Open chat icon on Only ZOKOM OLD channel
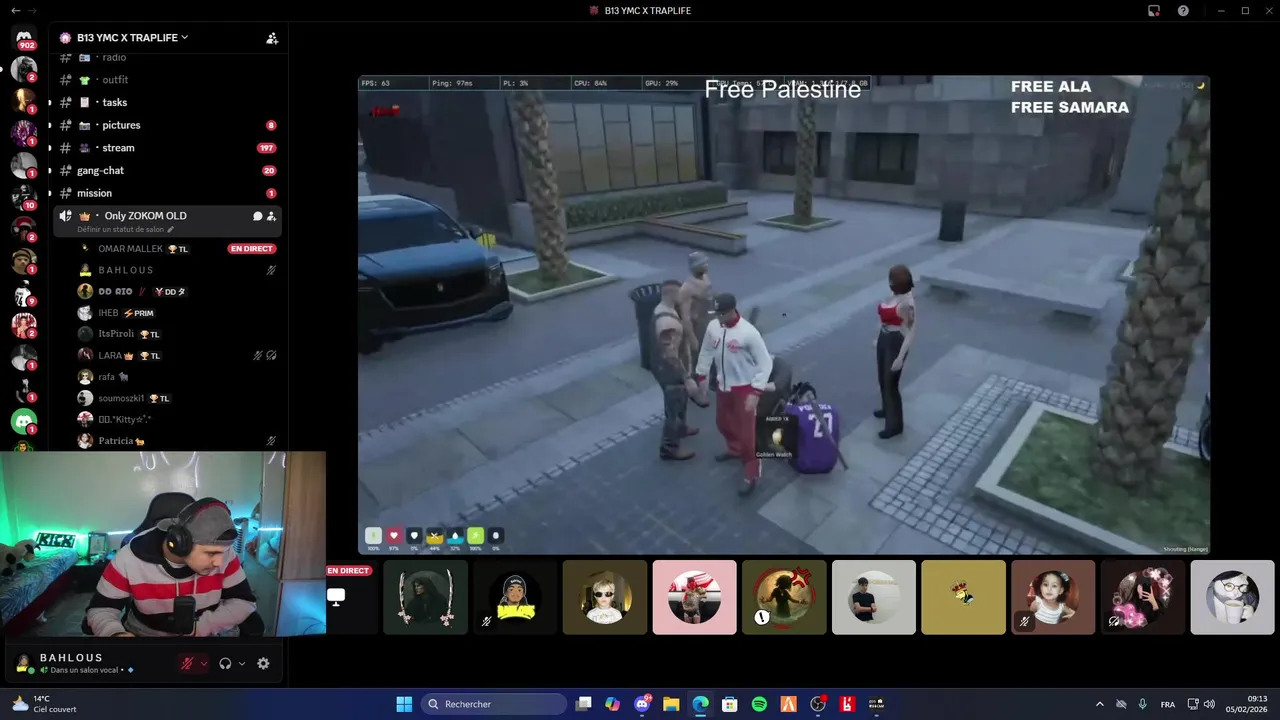 257,216
